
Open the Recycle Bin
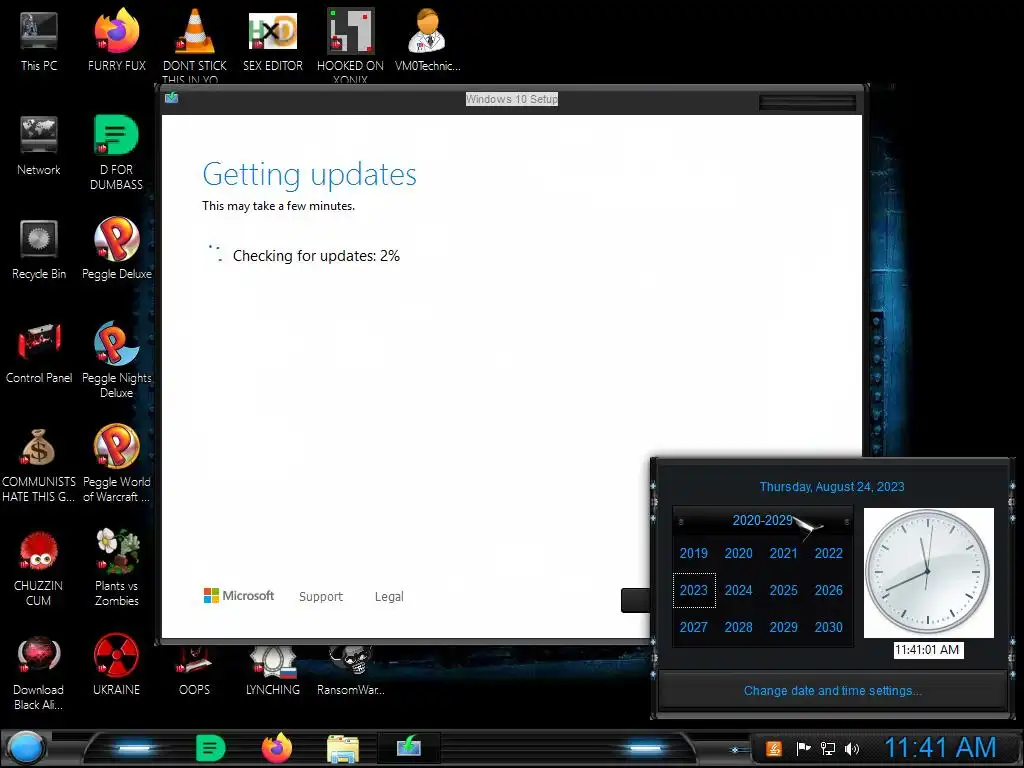point(39,249)
